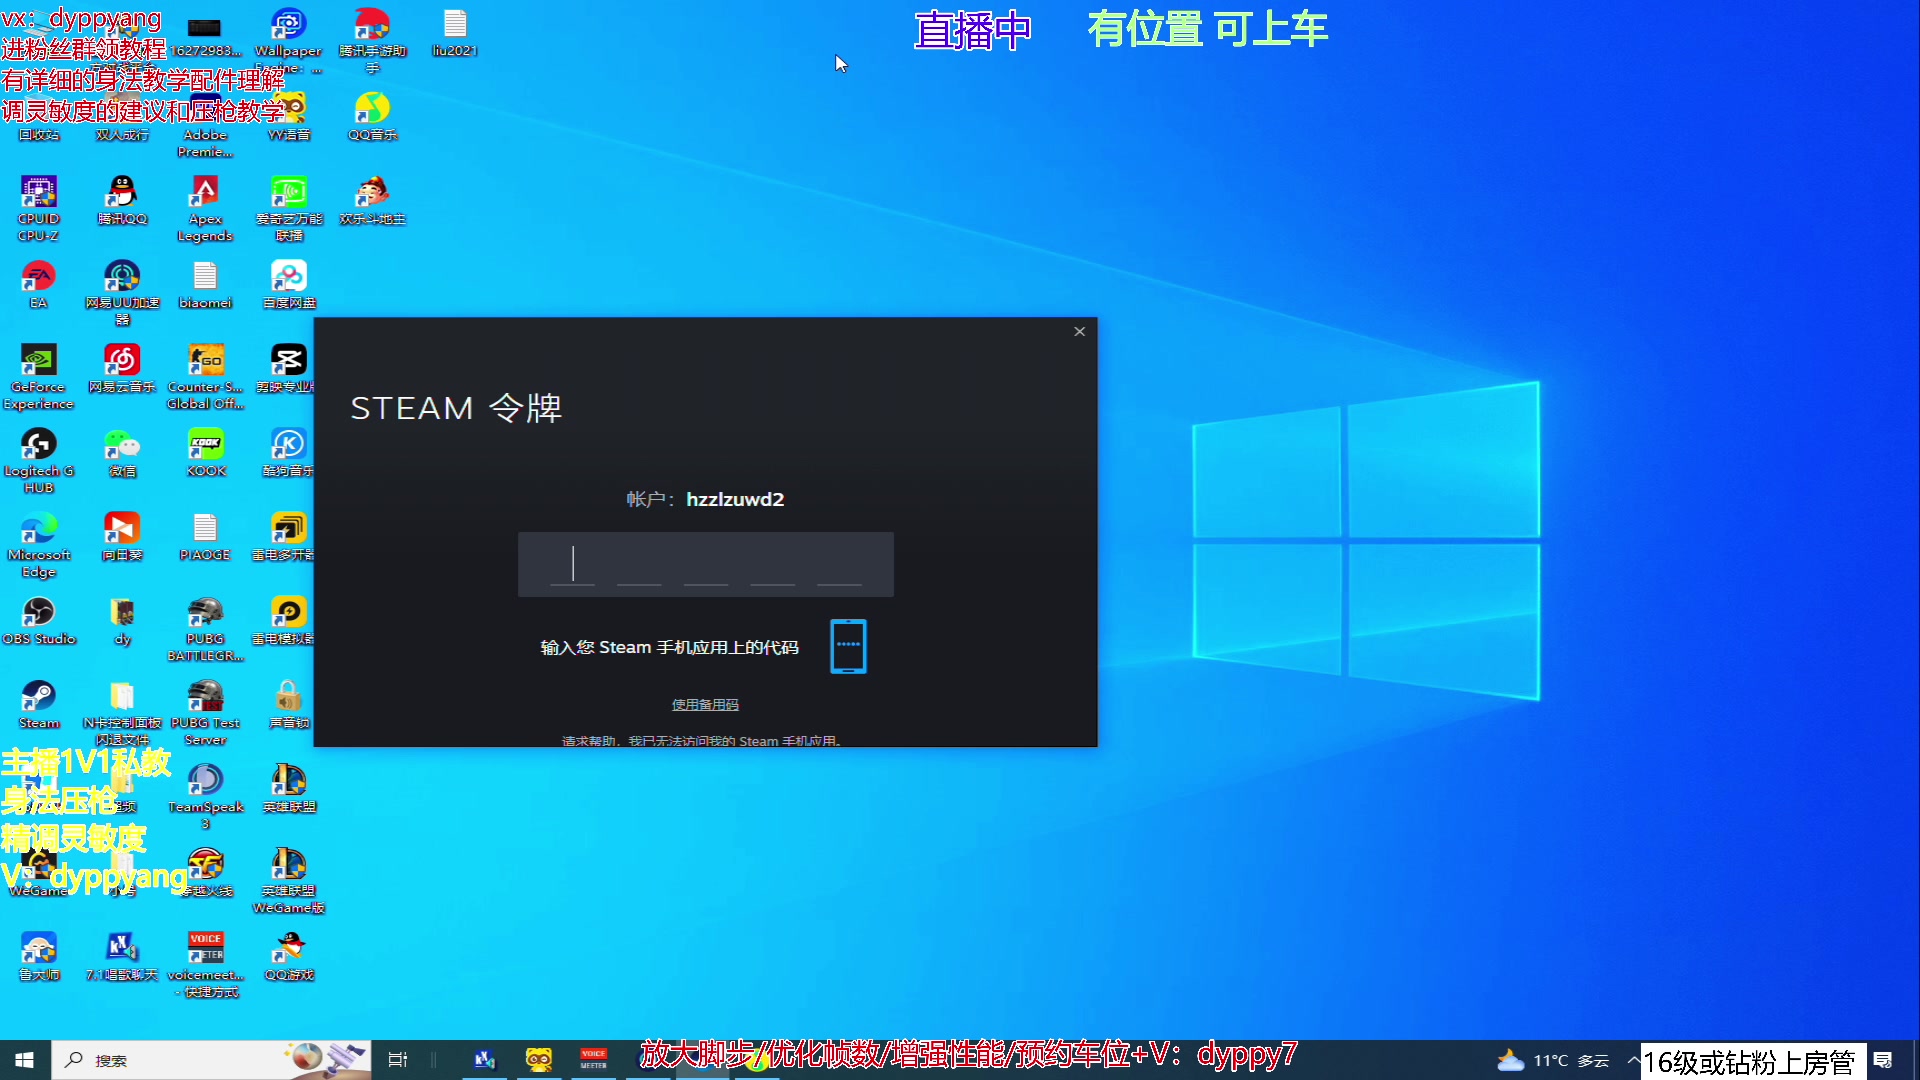Open TeamSpeak 3 desktop icon
1920x1080 pixels.
[x=205, y=796]
